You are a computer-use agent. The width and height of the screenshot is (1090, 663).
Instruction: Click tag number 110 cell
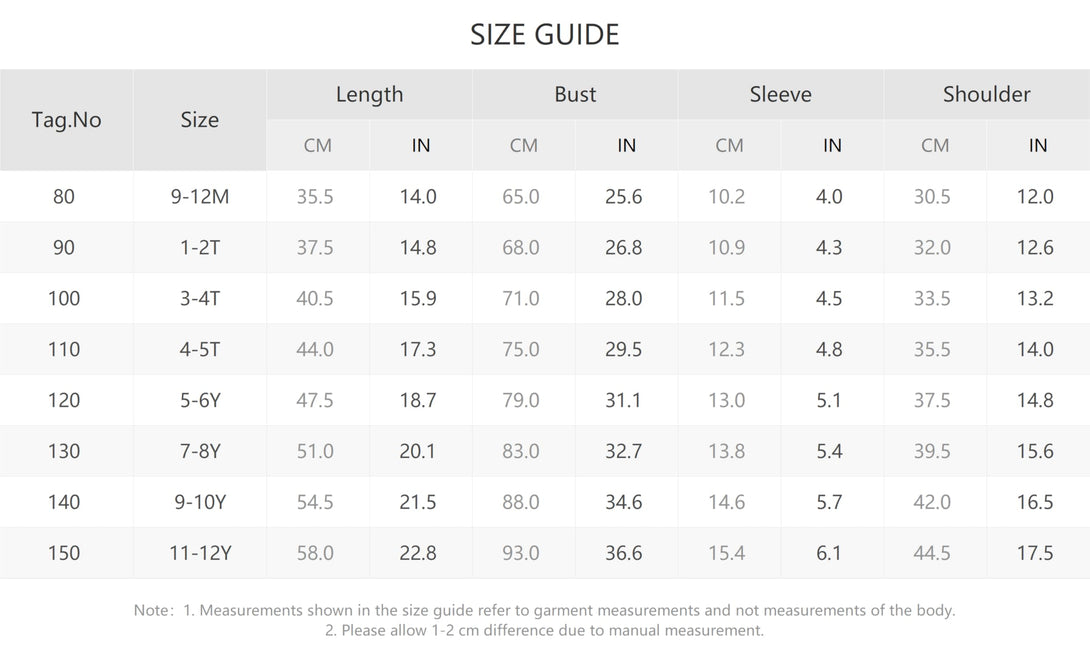[64, 350]
